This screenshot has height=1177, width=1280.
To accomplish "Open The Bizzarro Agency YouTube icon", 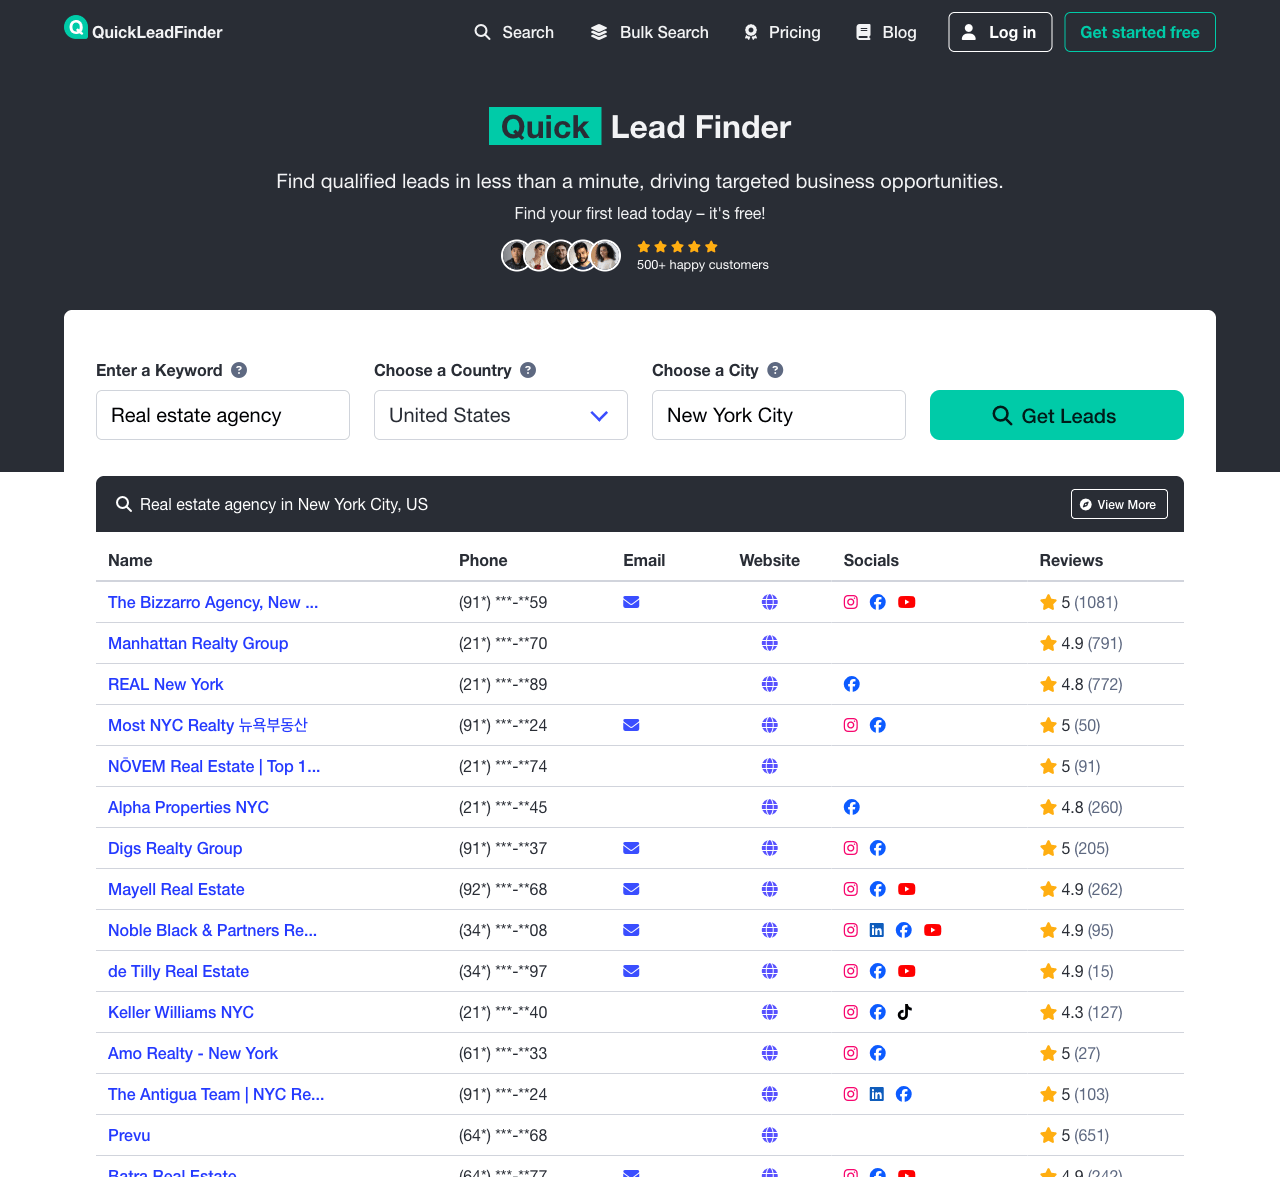I will [907, 602].
